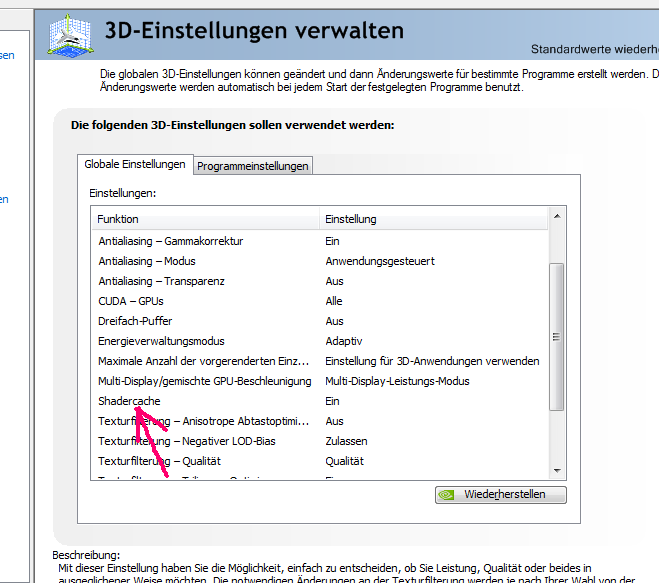Select Texturfilterung – Anisotrope Abtastoptimi... row

pyautogui.click(x=320, y=421)
